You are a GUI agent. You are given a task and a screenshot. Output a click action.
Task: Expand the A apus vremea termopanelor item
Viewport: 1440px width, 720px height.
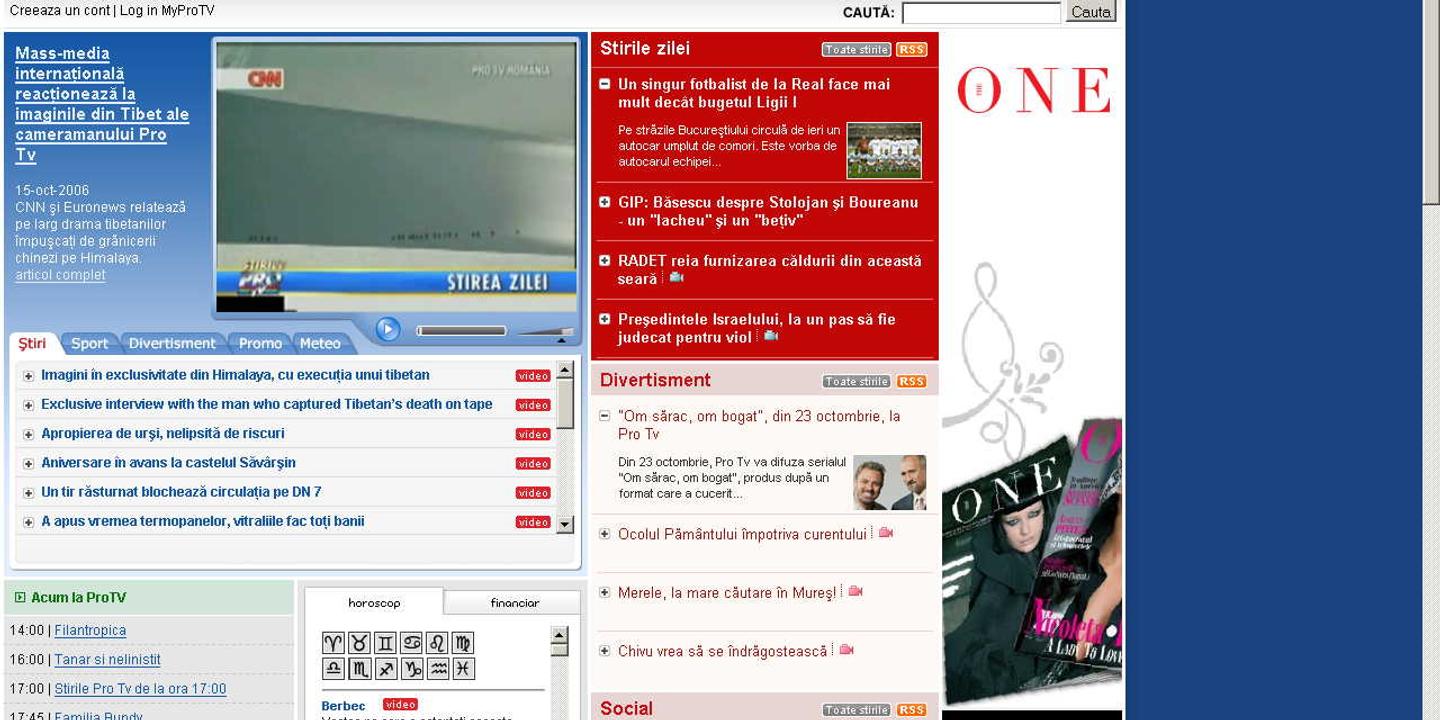click(x=28, y=522)
